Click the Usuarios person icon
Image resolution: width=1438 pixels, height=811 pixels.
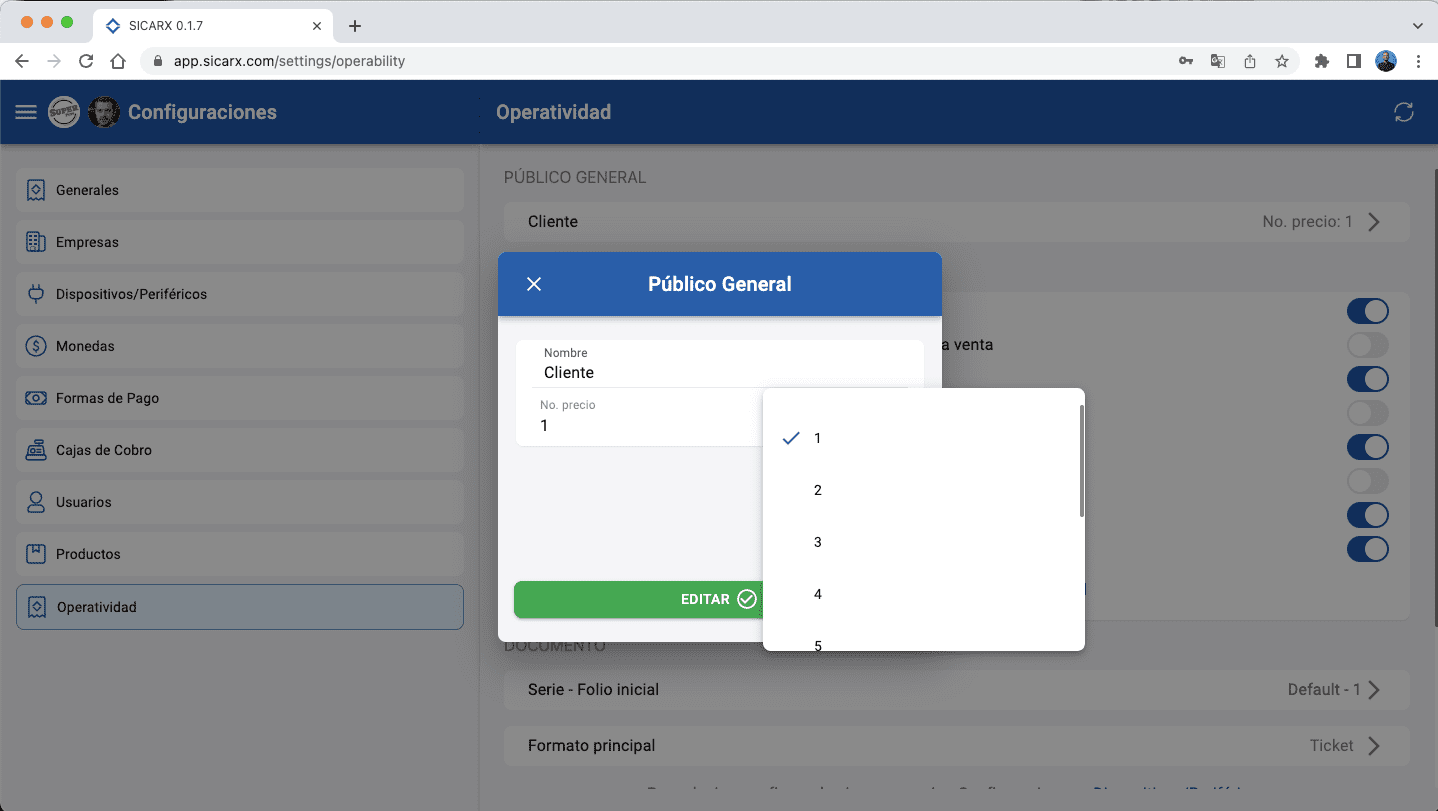coord(36,502)
